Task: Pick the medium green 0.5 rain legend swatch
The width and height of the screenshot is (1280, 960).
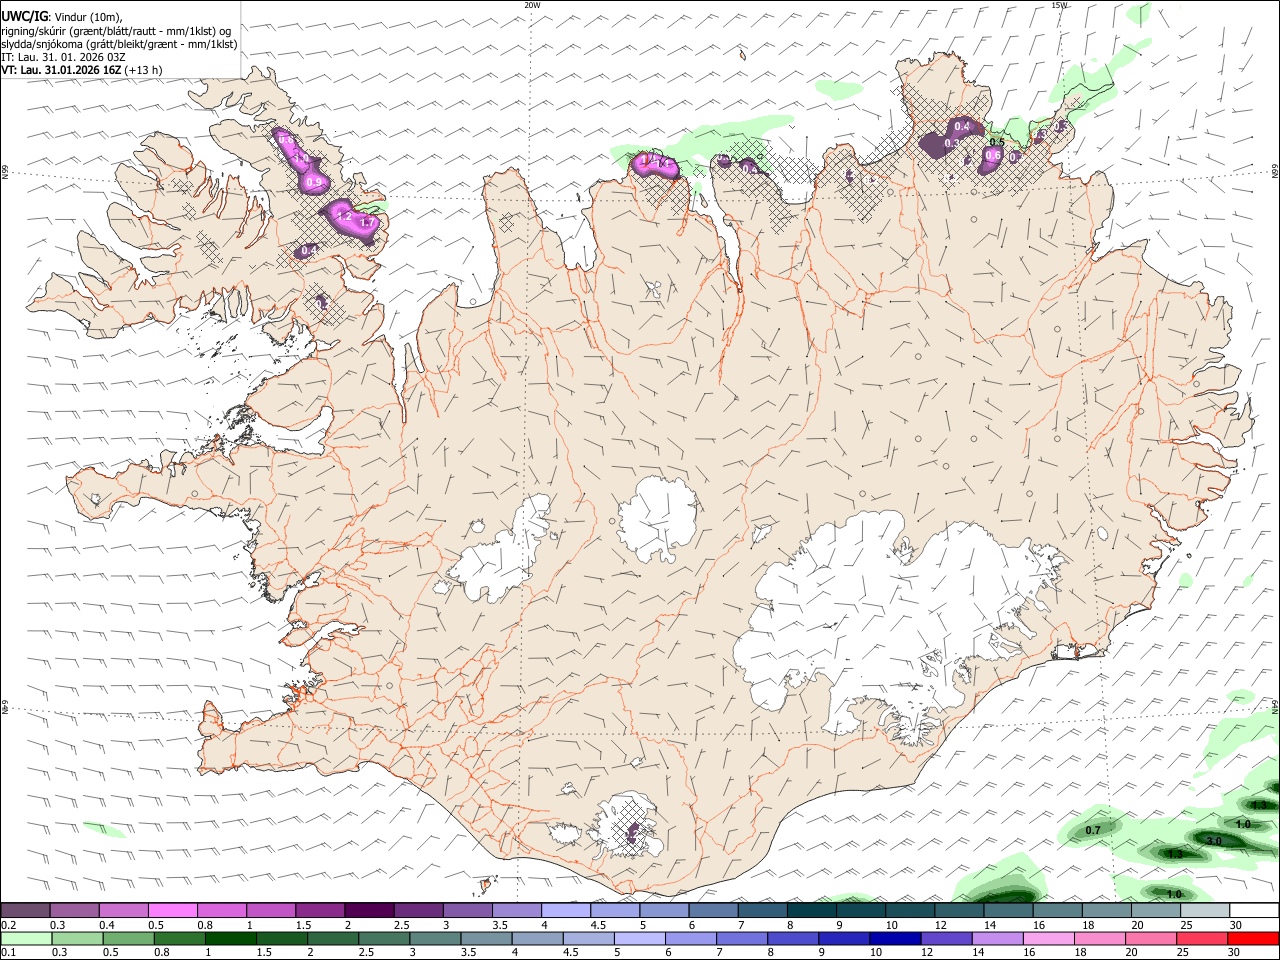Action: 129,939
